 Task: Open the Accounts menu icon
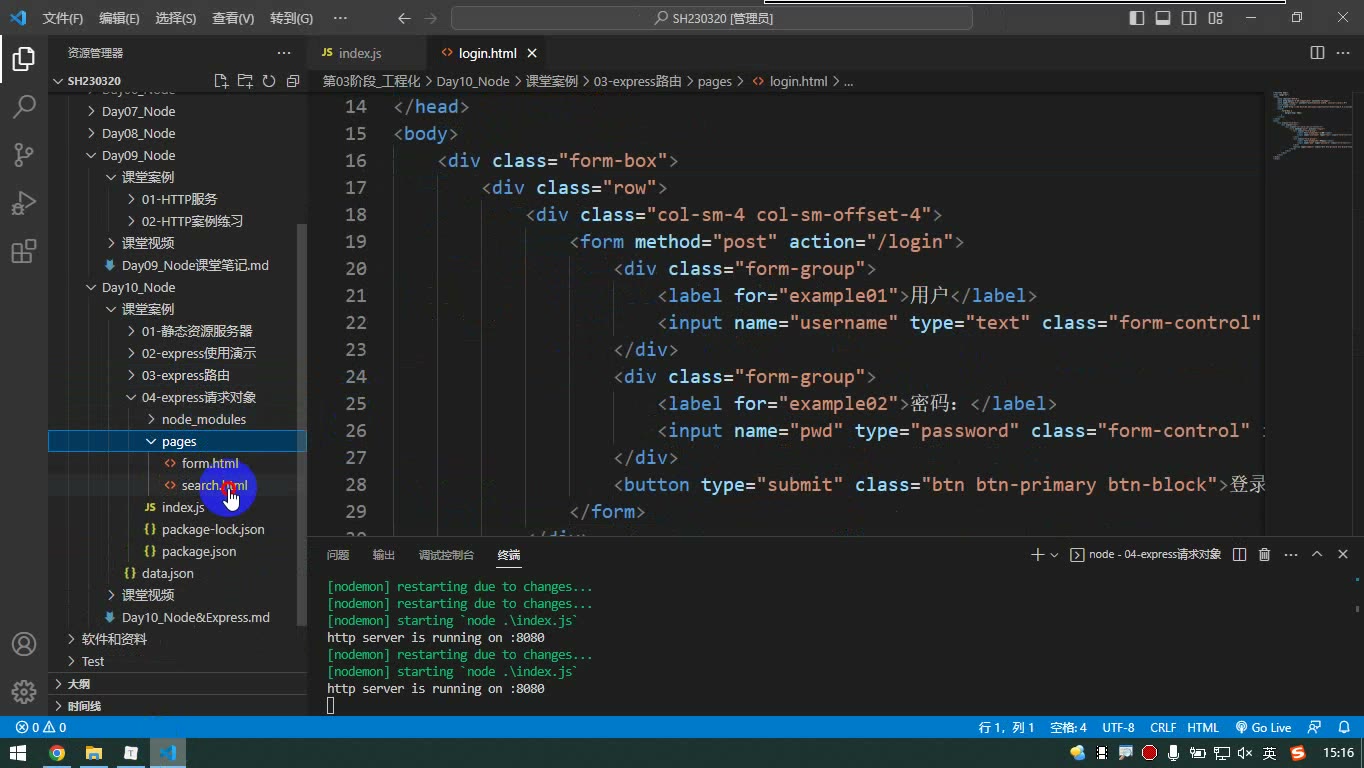(x=24, y=644)
